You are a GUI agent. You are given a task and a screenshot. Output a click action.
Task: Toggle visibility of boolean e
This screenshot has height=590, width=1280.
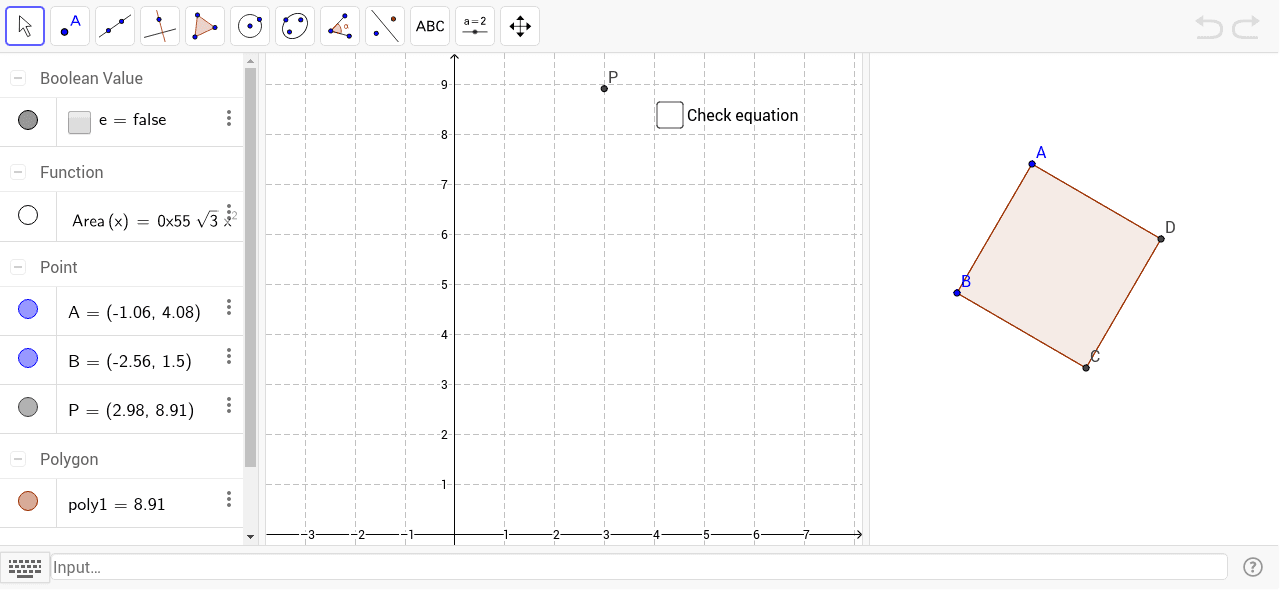tap(28, 120)
